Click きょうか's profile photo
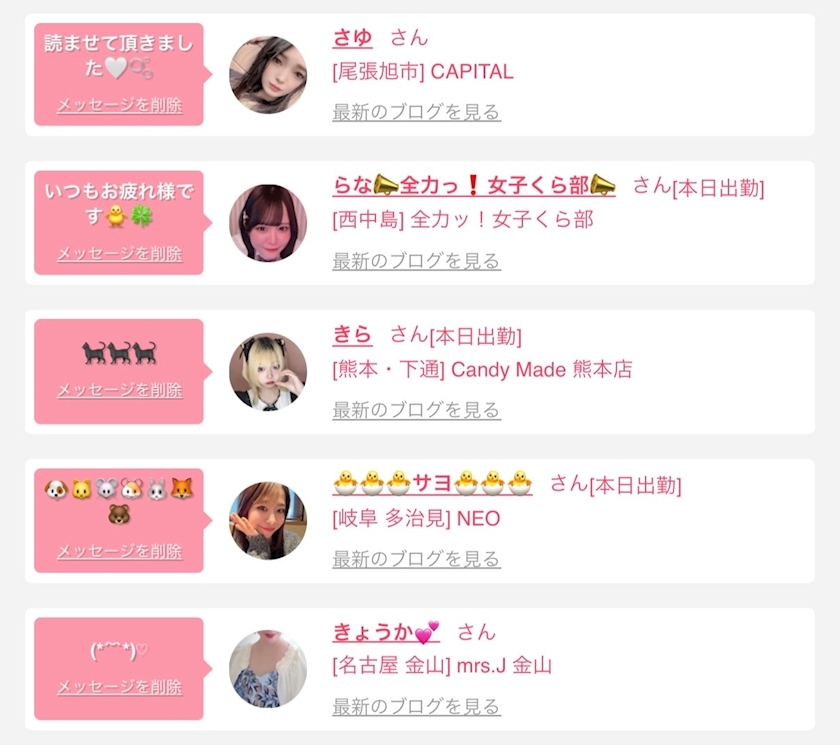Image resolution: width=840 pixels, height=745 pixels. pyautogui.click(x=268, y=669)
